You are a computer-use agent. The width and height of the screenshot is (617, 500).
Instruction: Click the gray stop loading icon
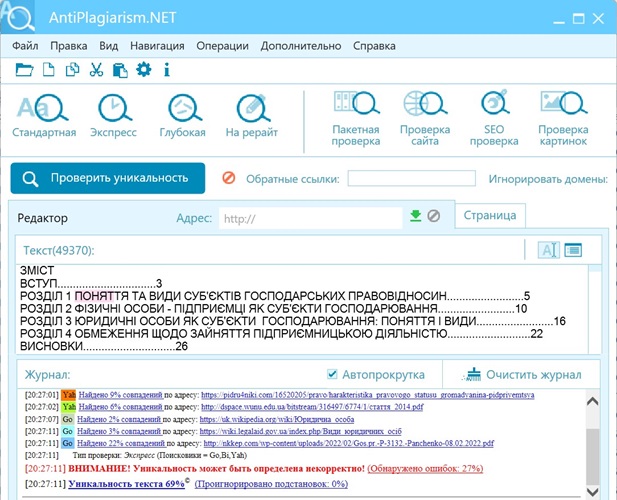(x=434, y=216)
